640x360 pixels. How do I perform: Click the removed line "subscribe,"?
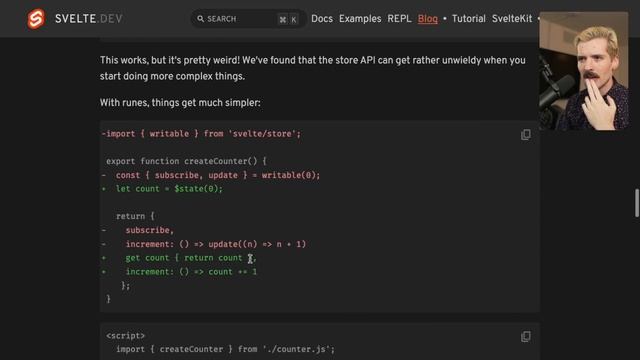click(149, 230)
